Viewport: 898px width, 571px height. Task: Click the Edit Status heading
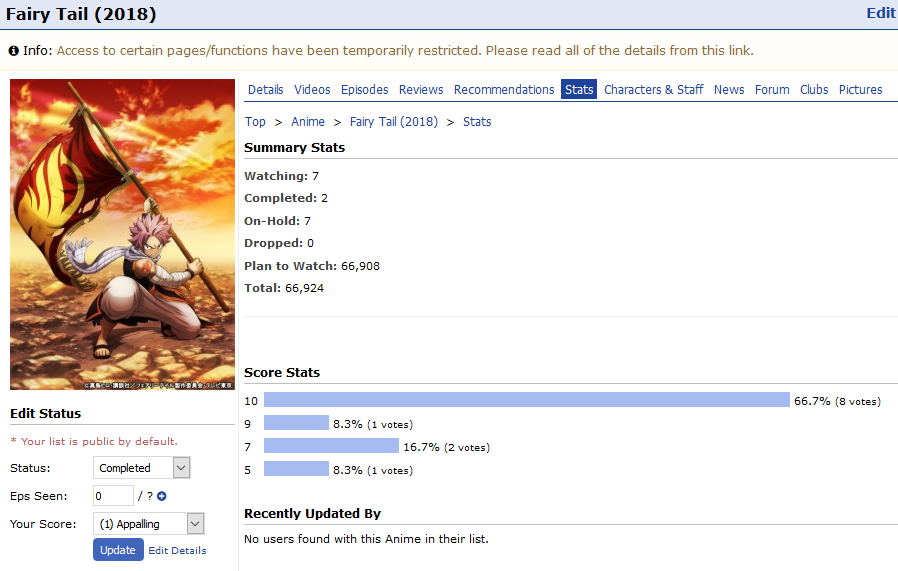pos(46,414)
